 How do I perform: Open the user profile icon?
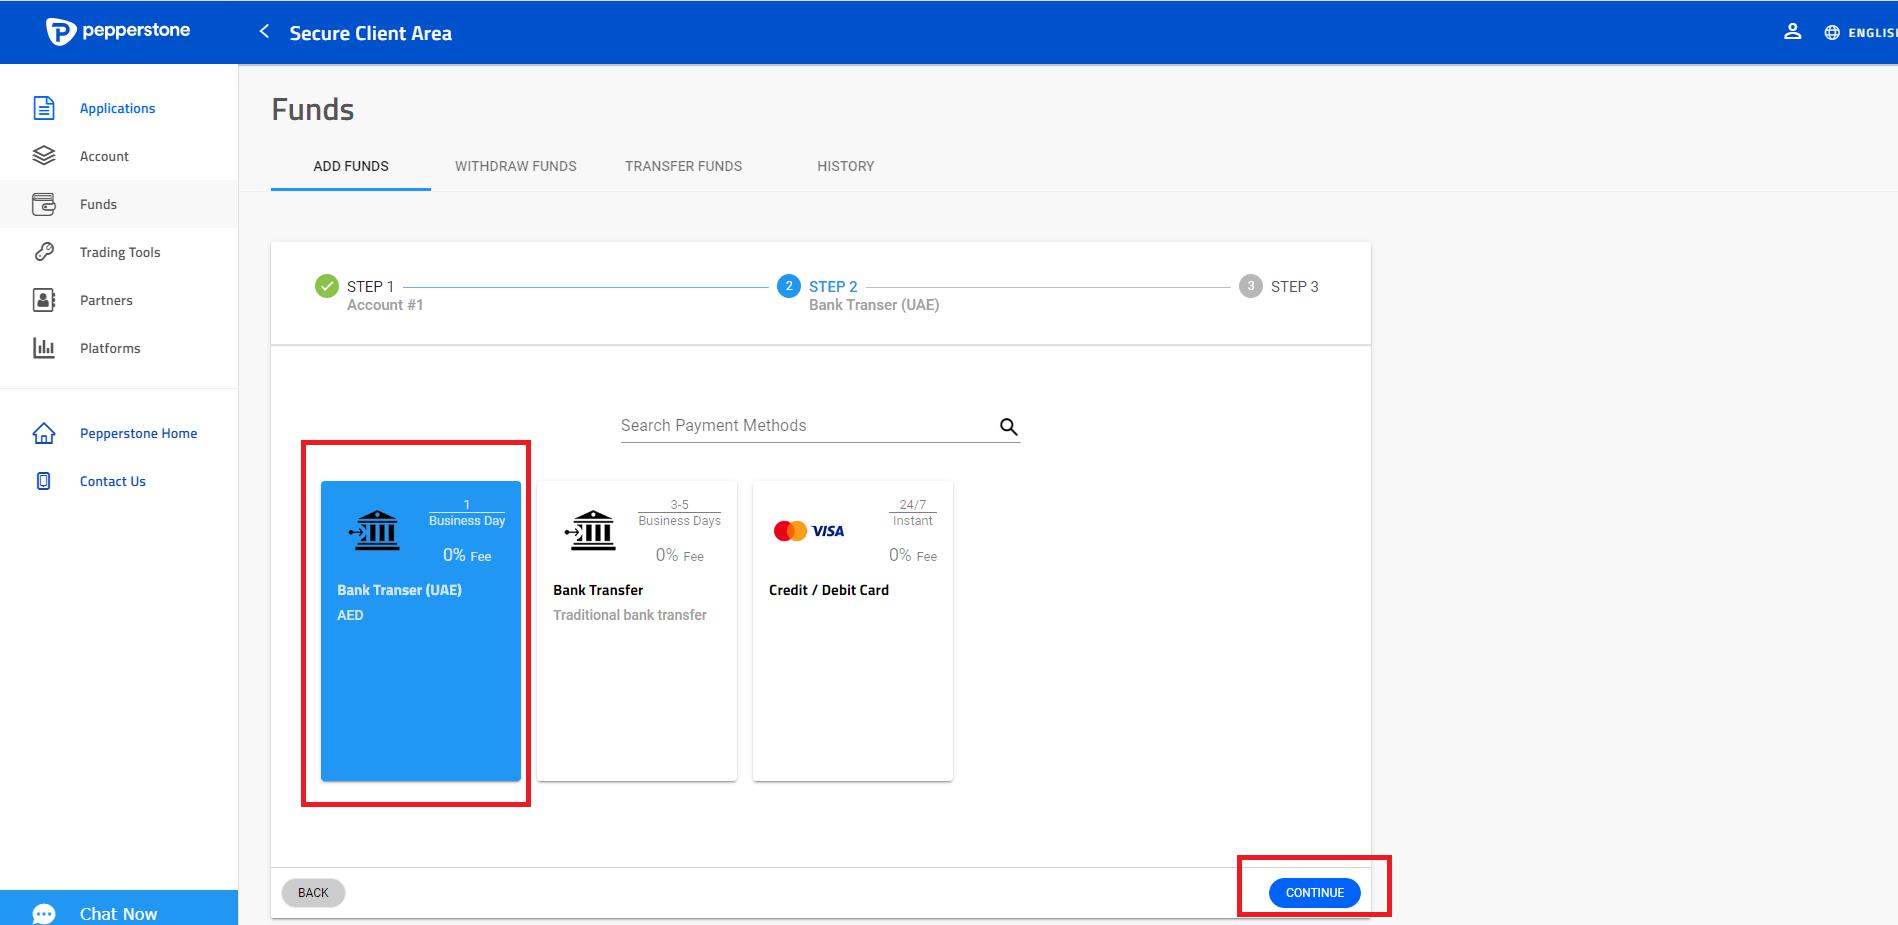(x=1792, y=32)
